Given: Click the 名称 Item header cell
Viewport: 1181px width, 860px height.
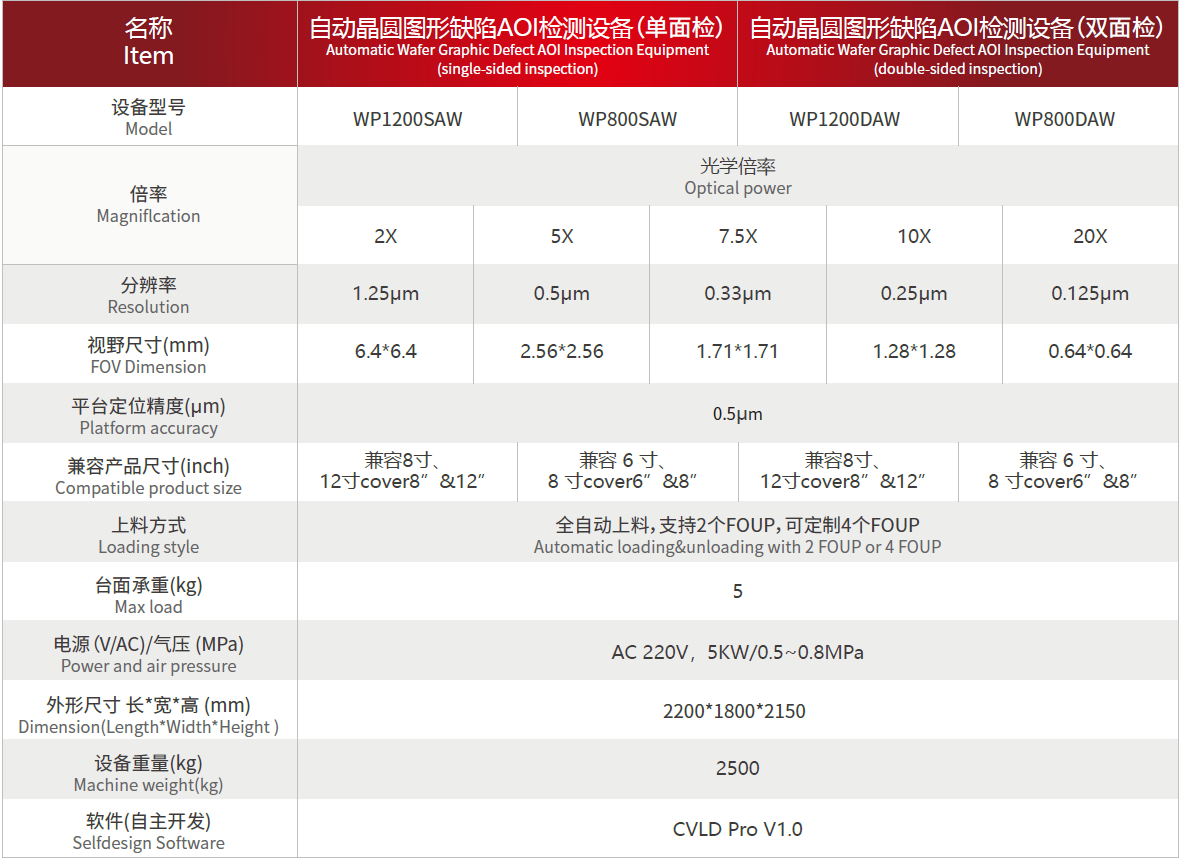Looking at the screenshot, I should point(148,44).
